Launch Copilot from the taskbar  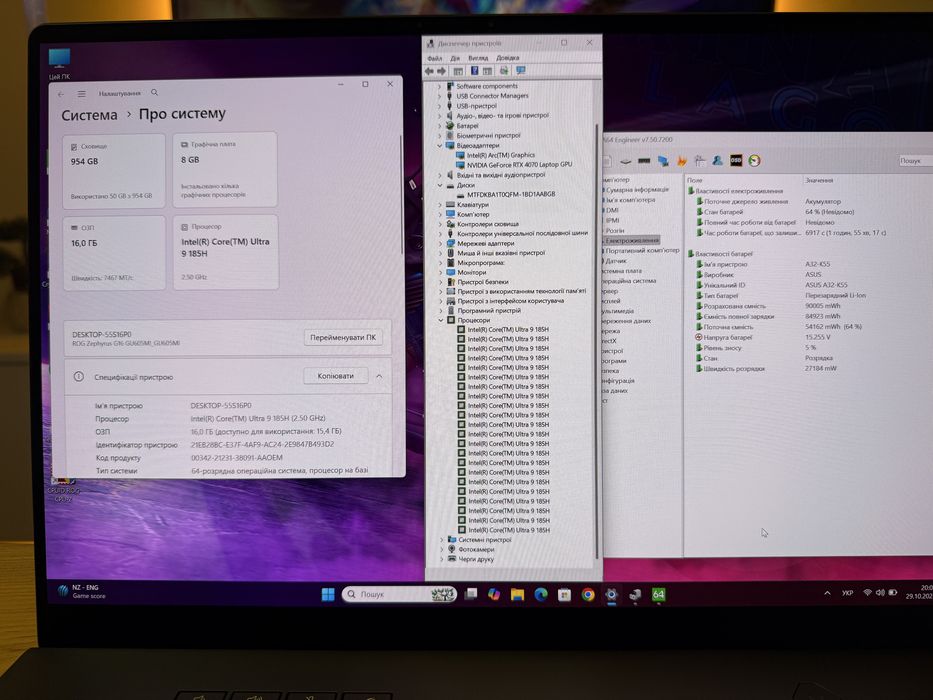tap(494, 594)
